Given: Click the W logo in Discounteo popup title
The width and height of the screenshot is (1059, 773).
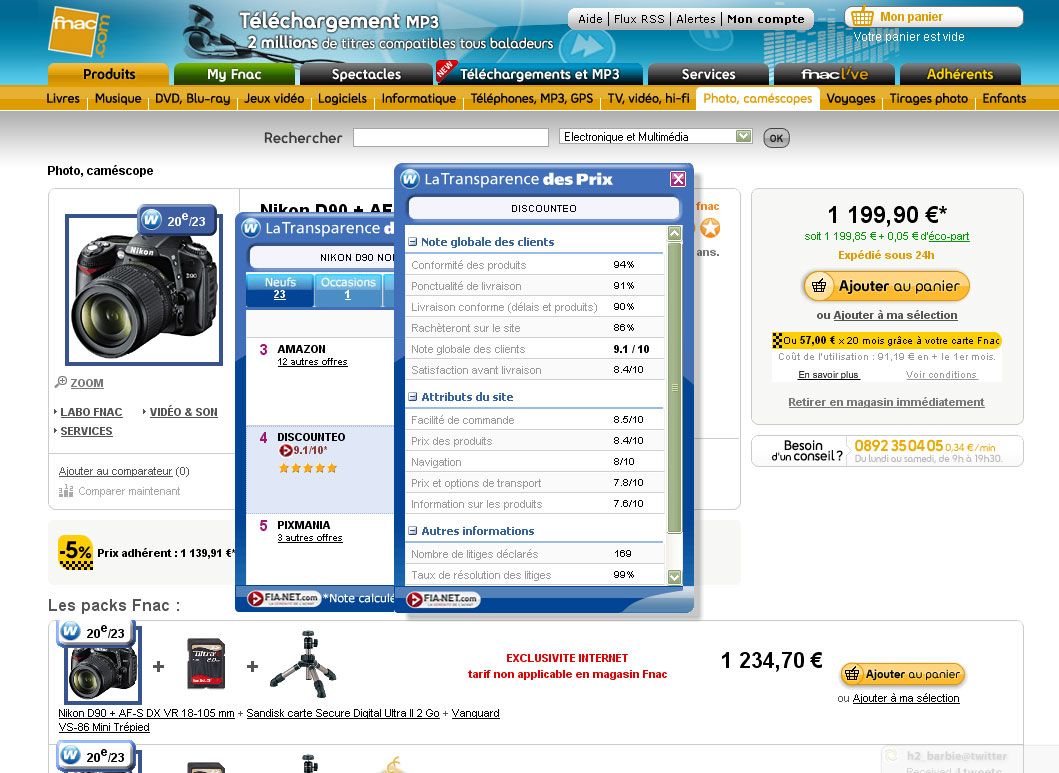Looking at the screenshot, I should click(x=410, y=179).
